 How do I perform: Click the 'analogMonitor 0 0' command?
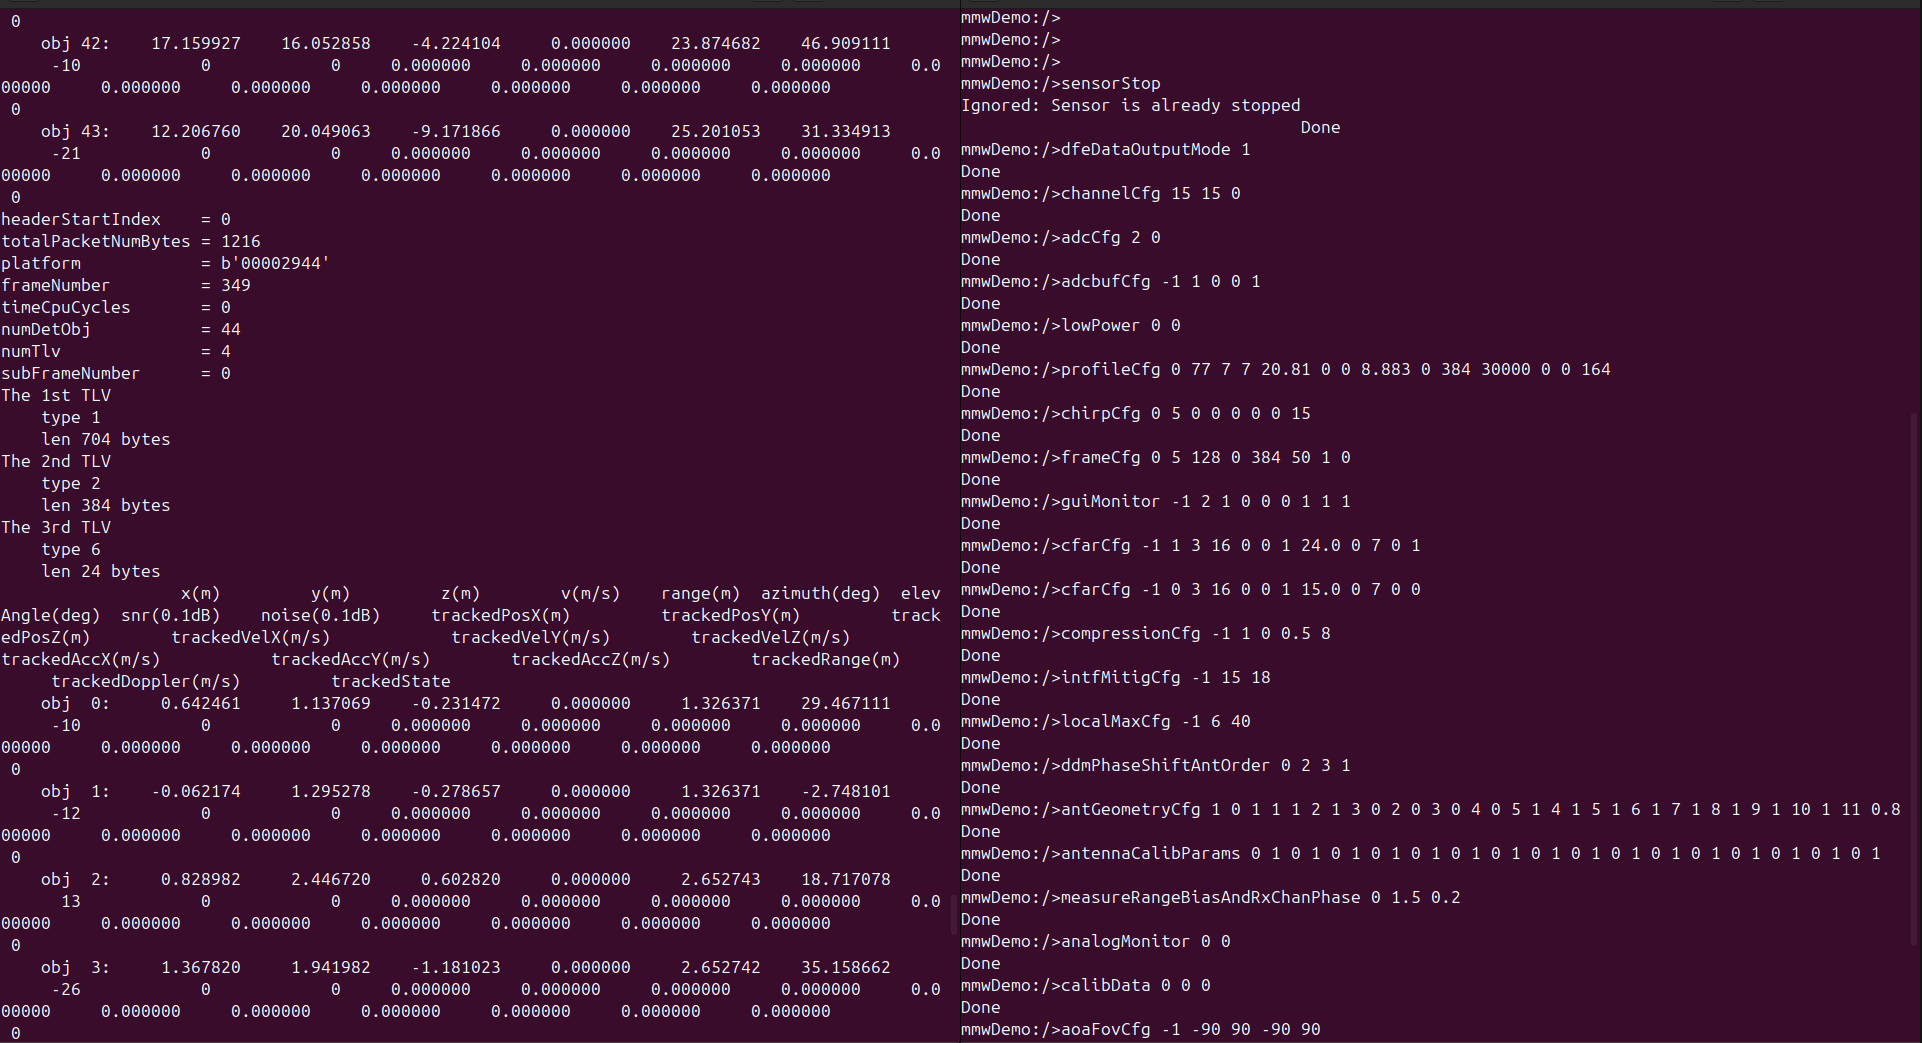coord(1096,942)
